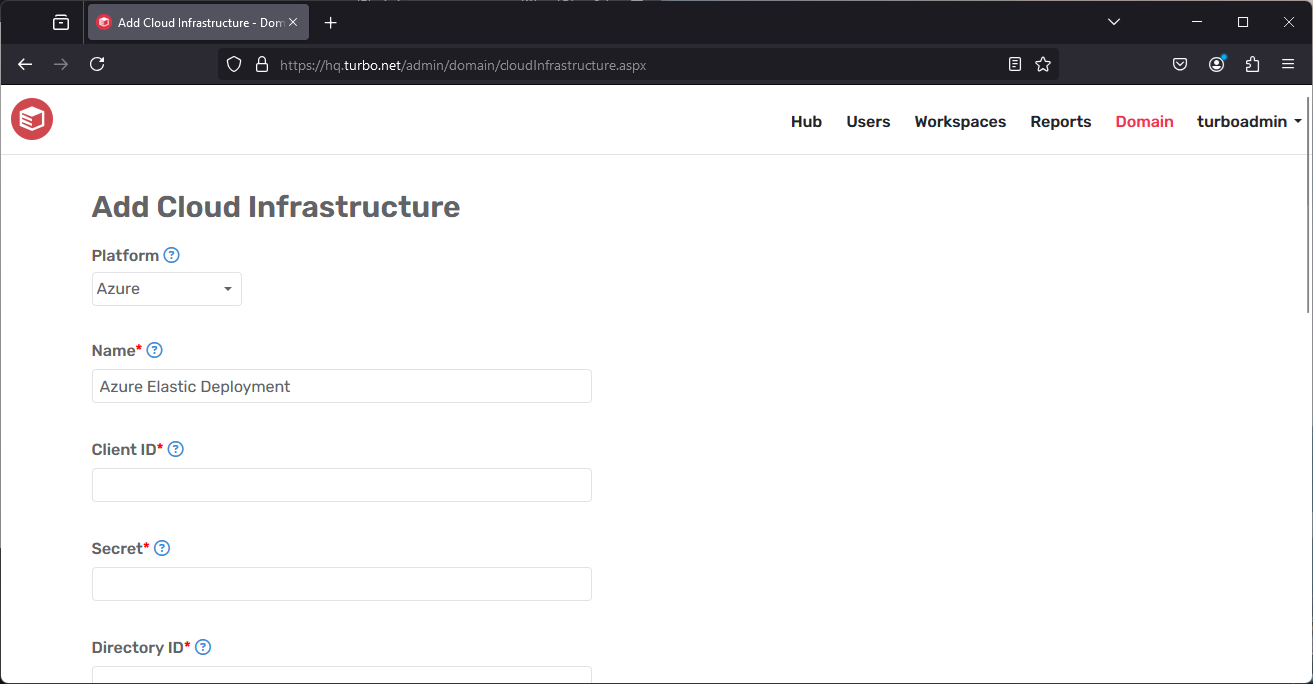Switch to the Workspaces section

959,121
